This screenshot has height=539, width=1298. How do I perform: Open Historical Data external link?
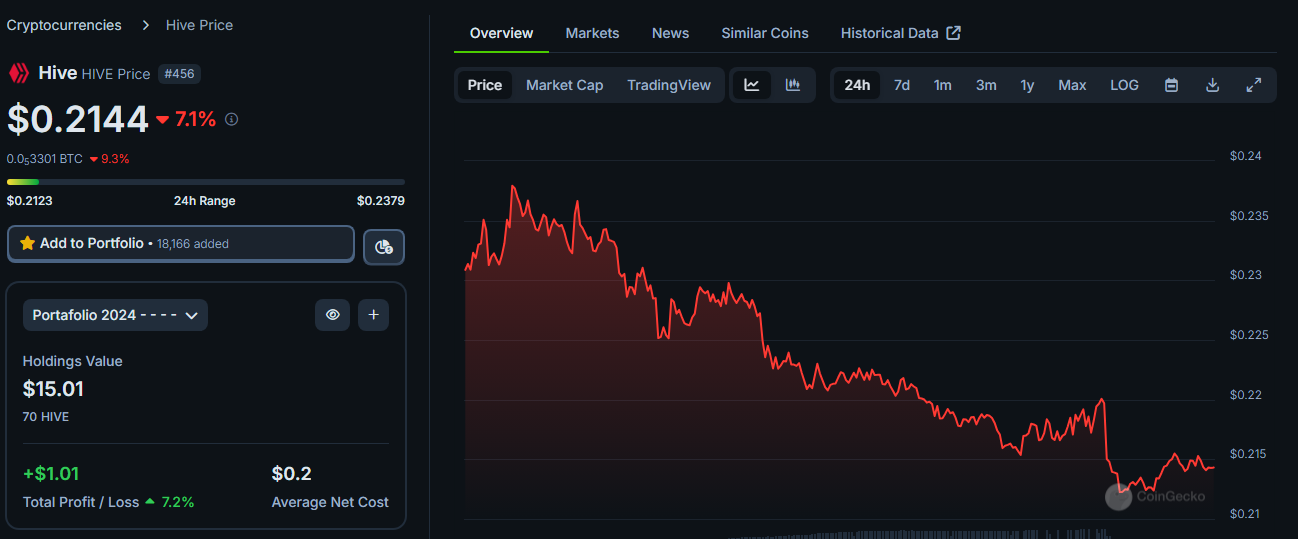coord(901,33)
